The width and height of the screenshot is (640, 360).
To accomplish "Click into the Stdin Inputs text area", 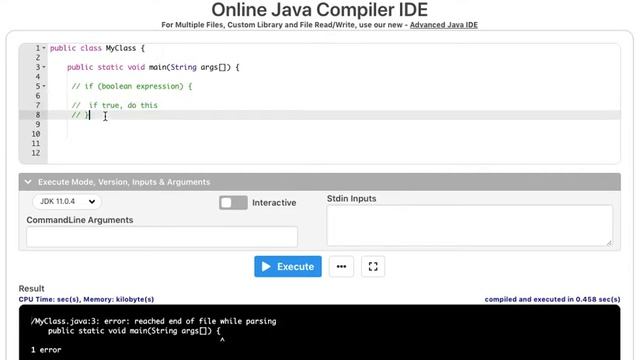I will pyautogui.click(x=470, y=225).
